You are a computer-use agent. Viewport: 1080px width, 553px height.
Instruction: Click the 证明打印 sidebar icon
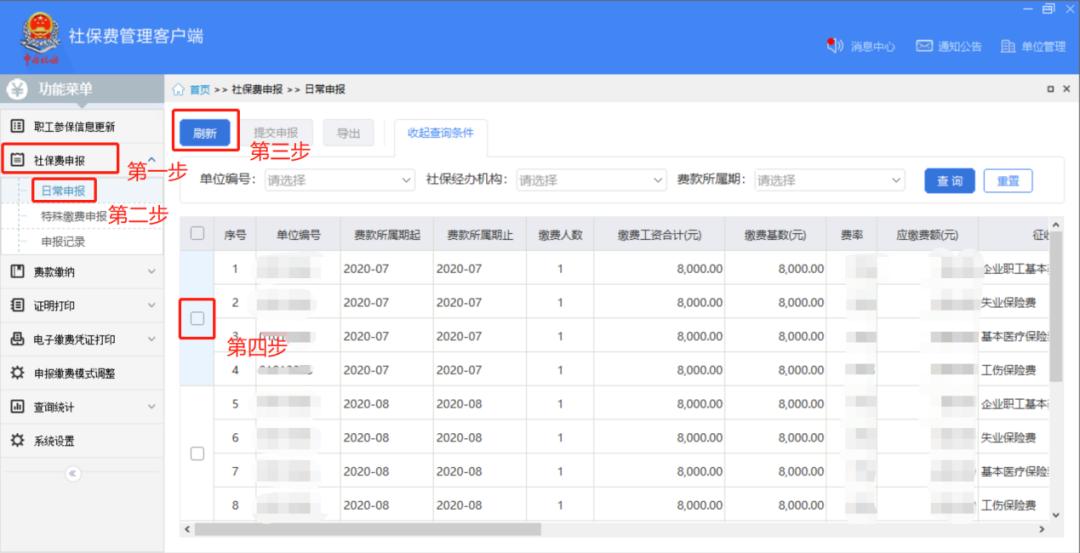tap(17, 306)
